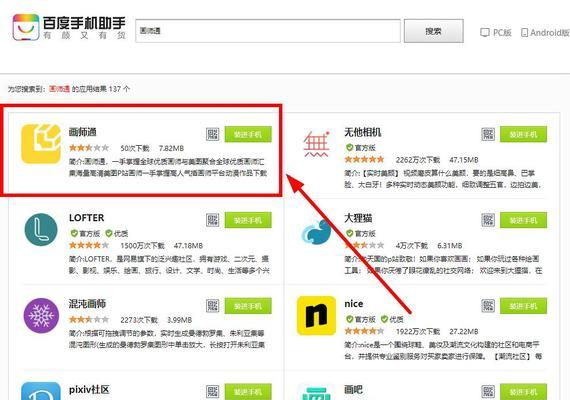
Task: Click the 7.82MB size text
Action: 171,148
